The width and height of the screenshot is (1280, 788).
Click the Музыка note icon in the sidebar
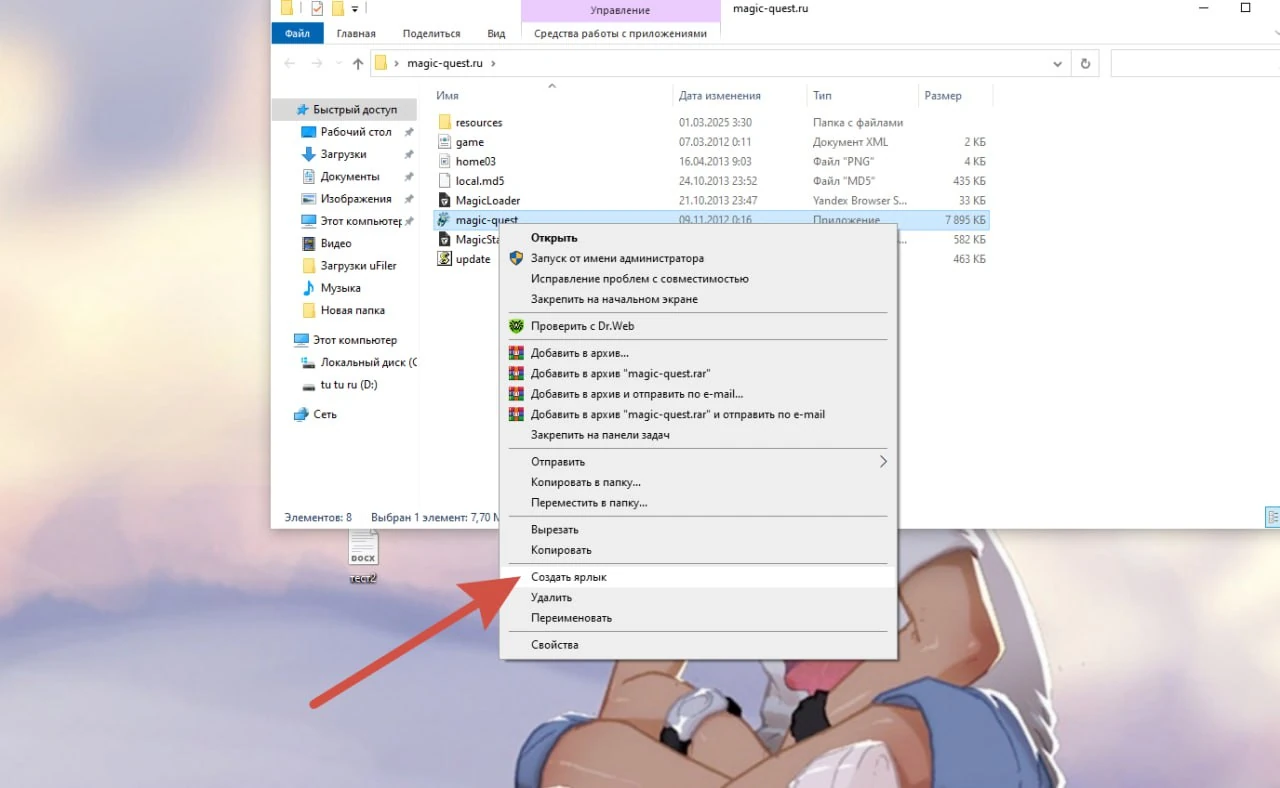tap(309, 288)
